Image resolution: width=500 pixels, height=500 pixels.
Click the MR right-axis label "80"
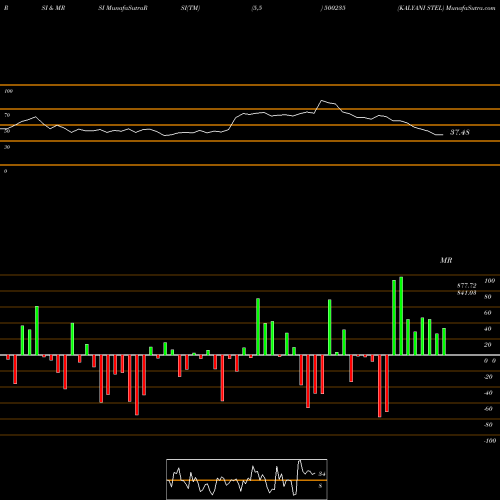click(488, 297)
